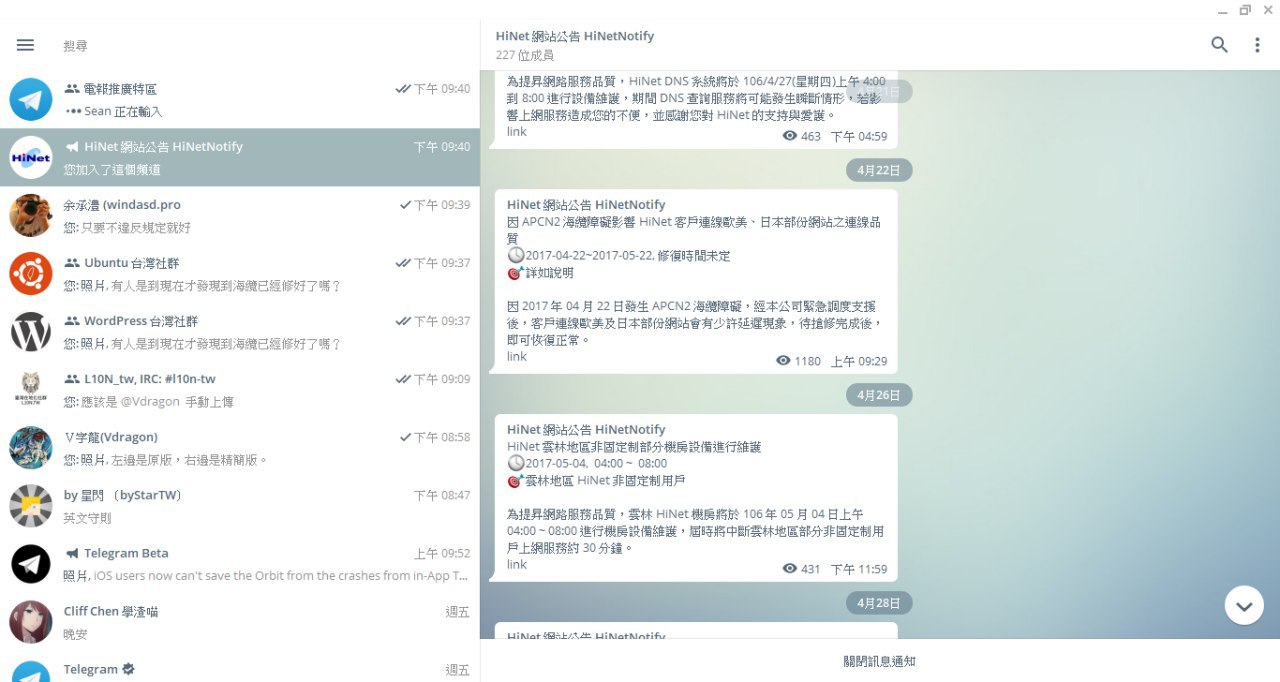1280x682 pixels.
Task: Click the group icon beside 電報推廣特區
Action: click(72, 89)
